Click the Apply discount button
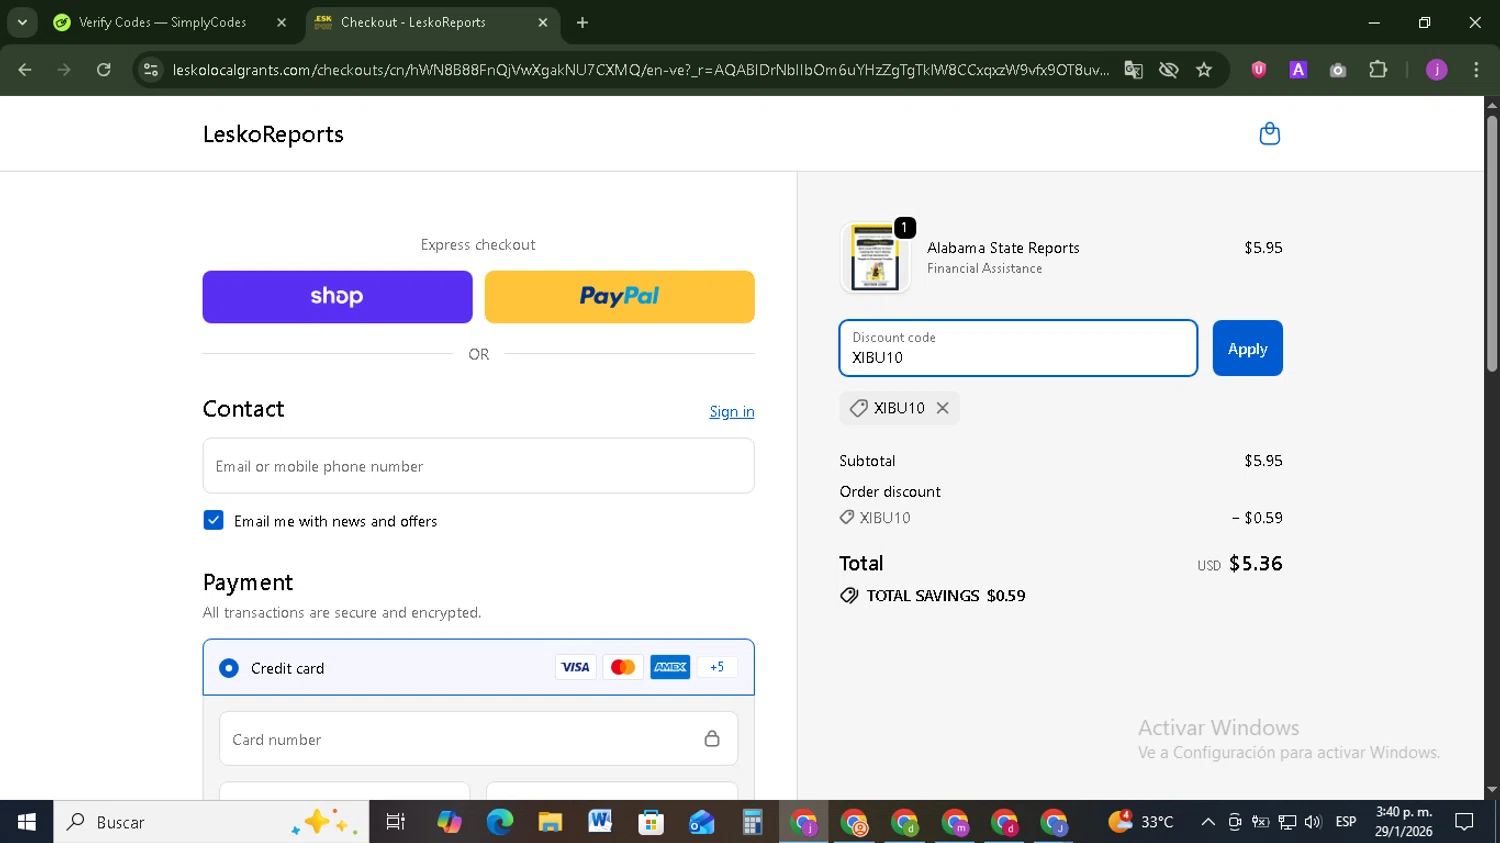Viewport: 1500px width, 843px height. click(1247, 348)
